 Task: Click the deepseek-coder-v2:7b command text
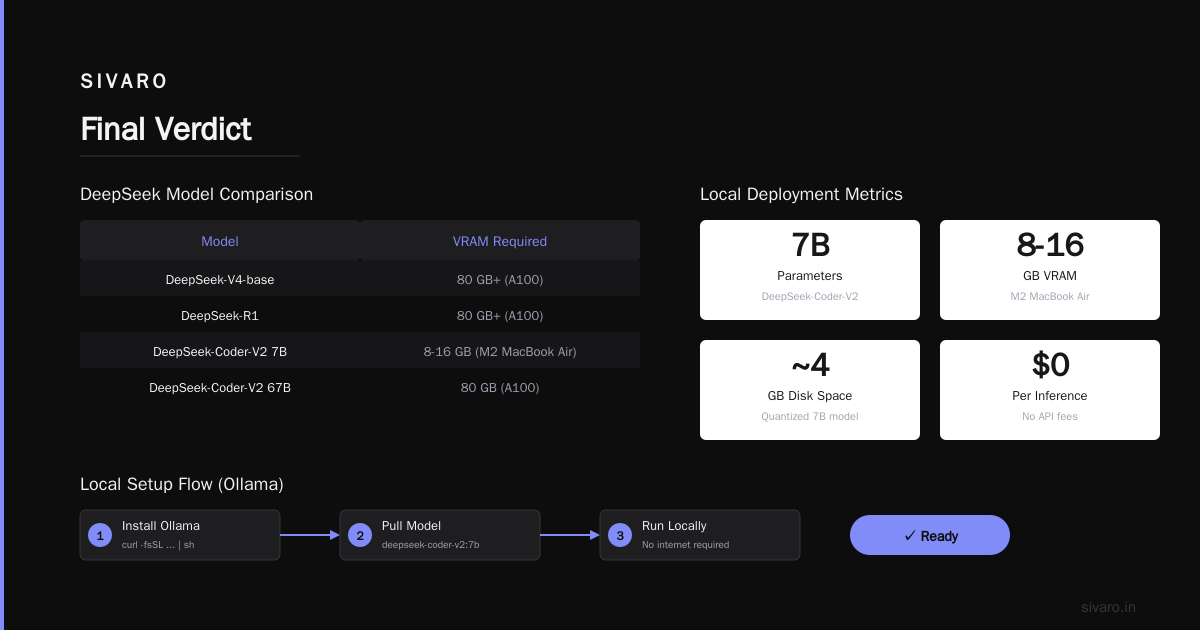coord(431,545)
